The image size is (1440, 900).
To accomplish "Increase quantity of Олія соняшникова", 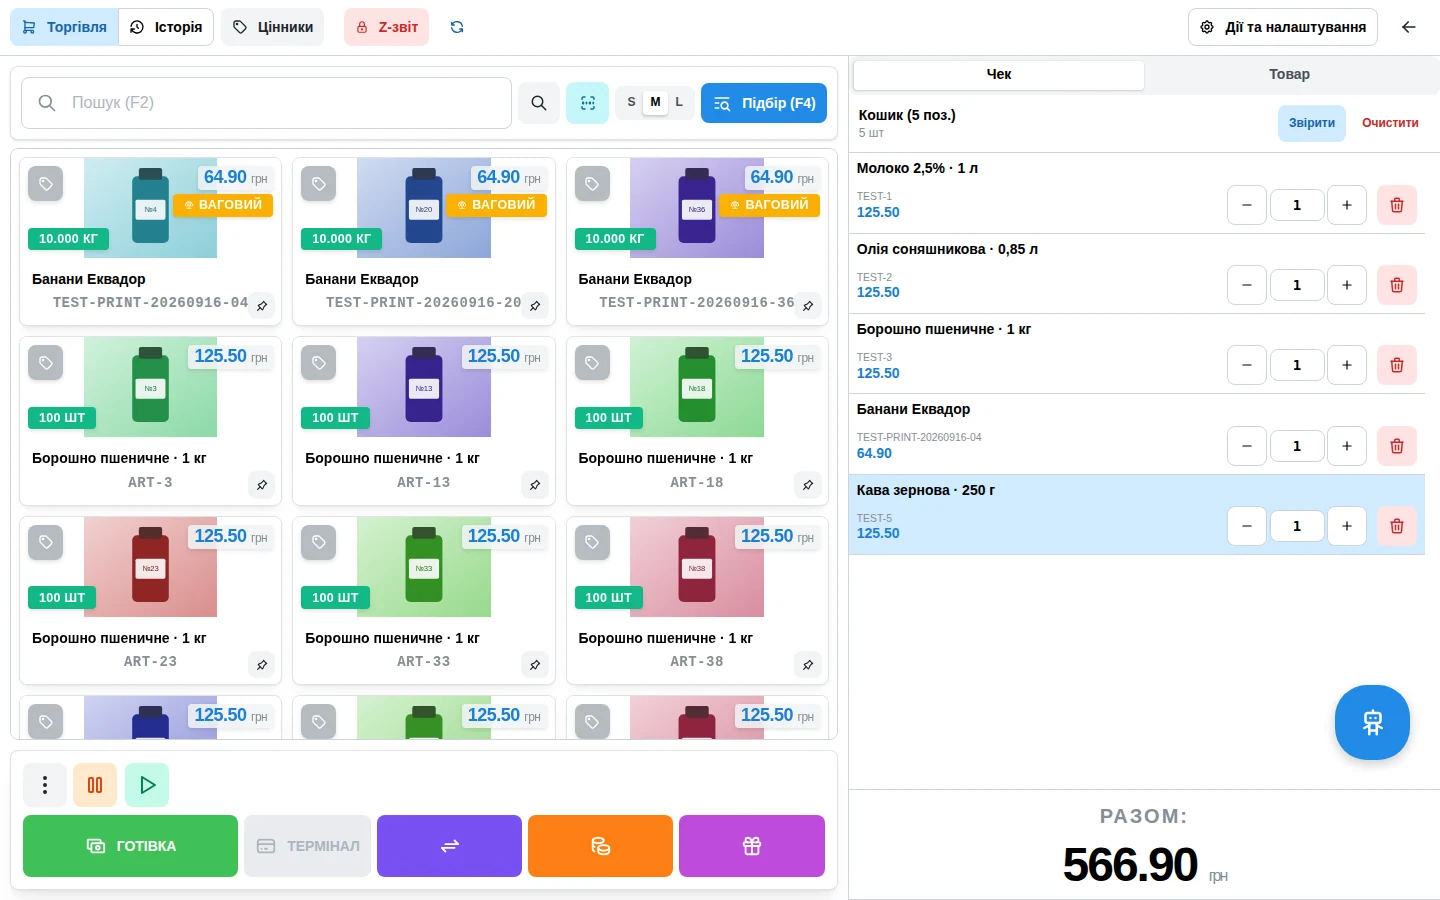I will coord(1347,285).
